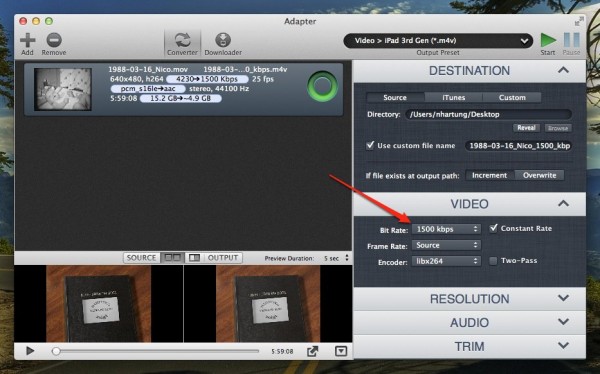The height and width of the screenshot is (374, 600).
Task: Click the 1988-03-16_Nico.mov file name
Action: (148, 70)
